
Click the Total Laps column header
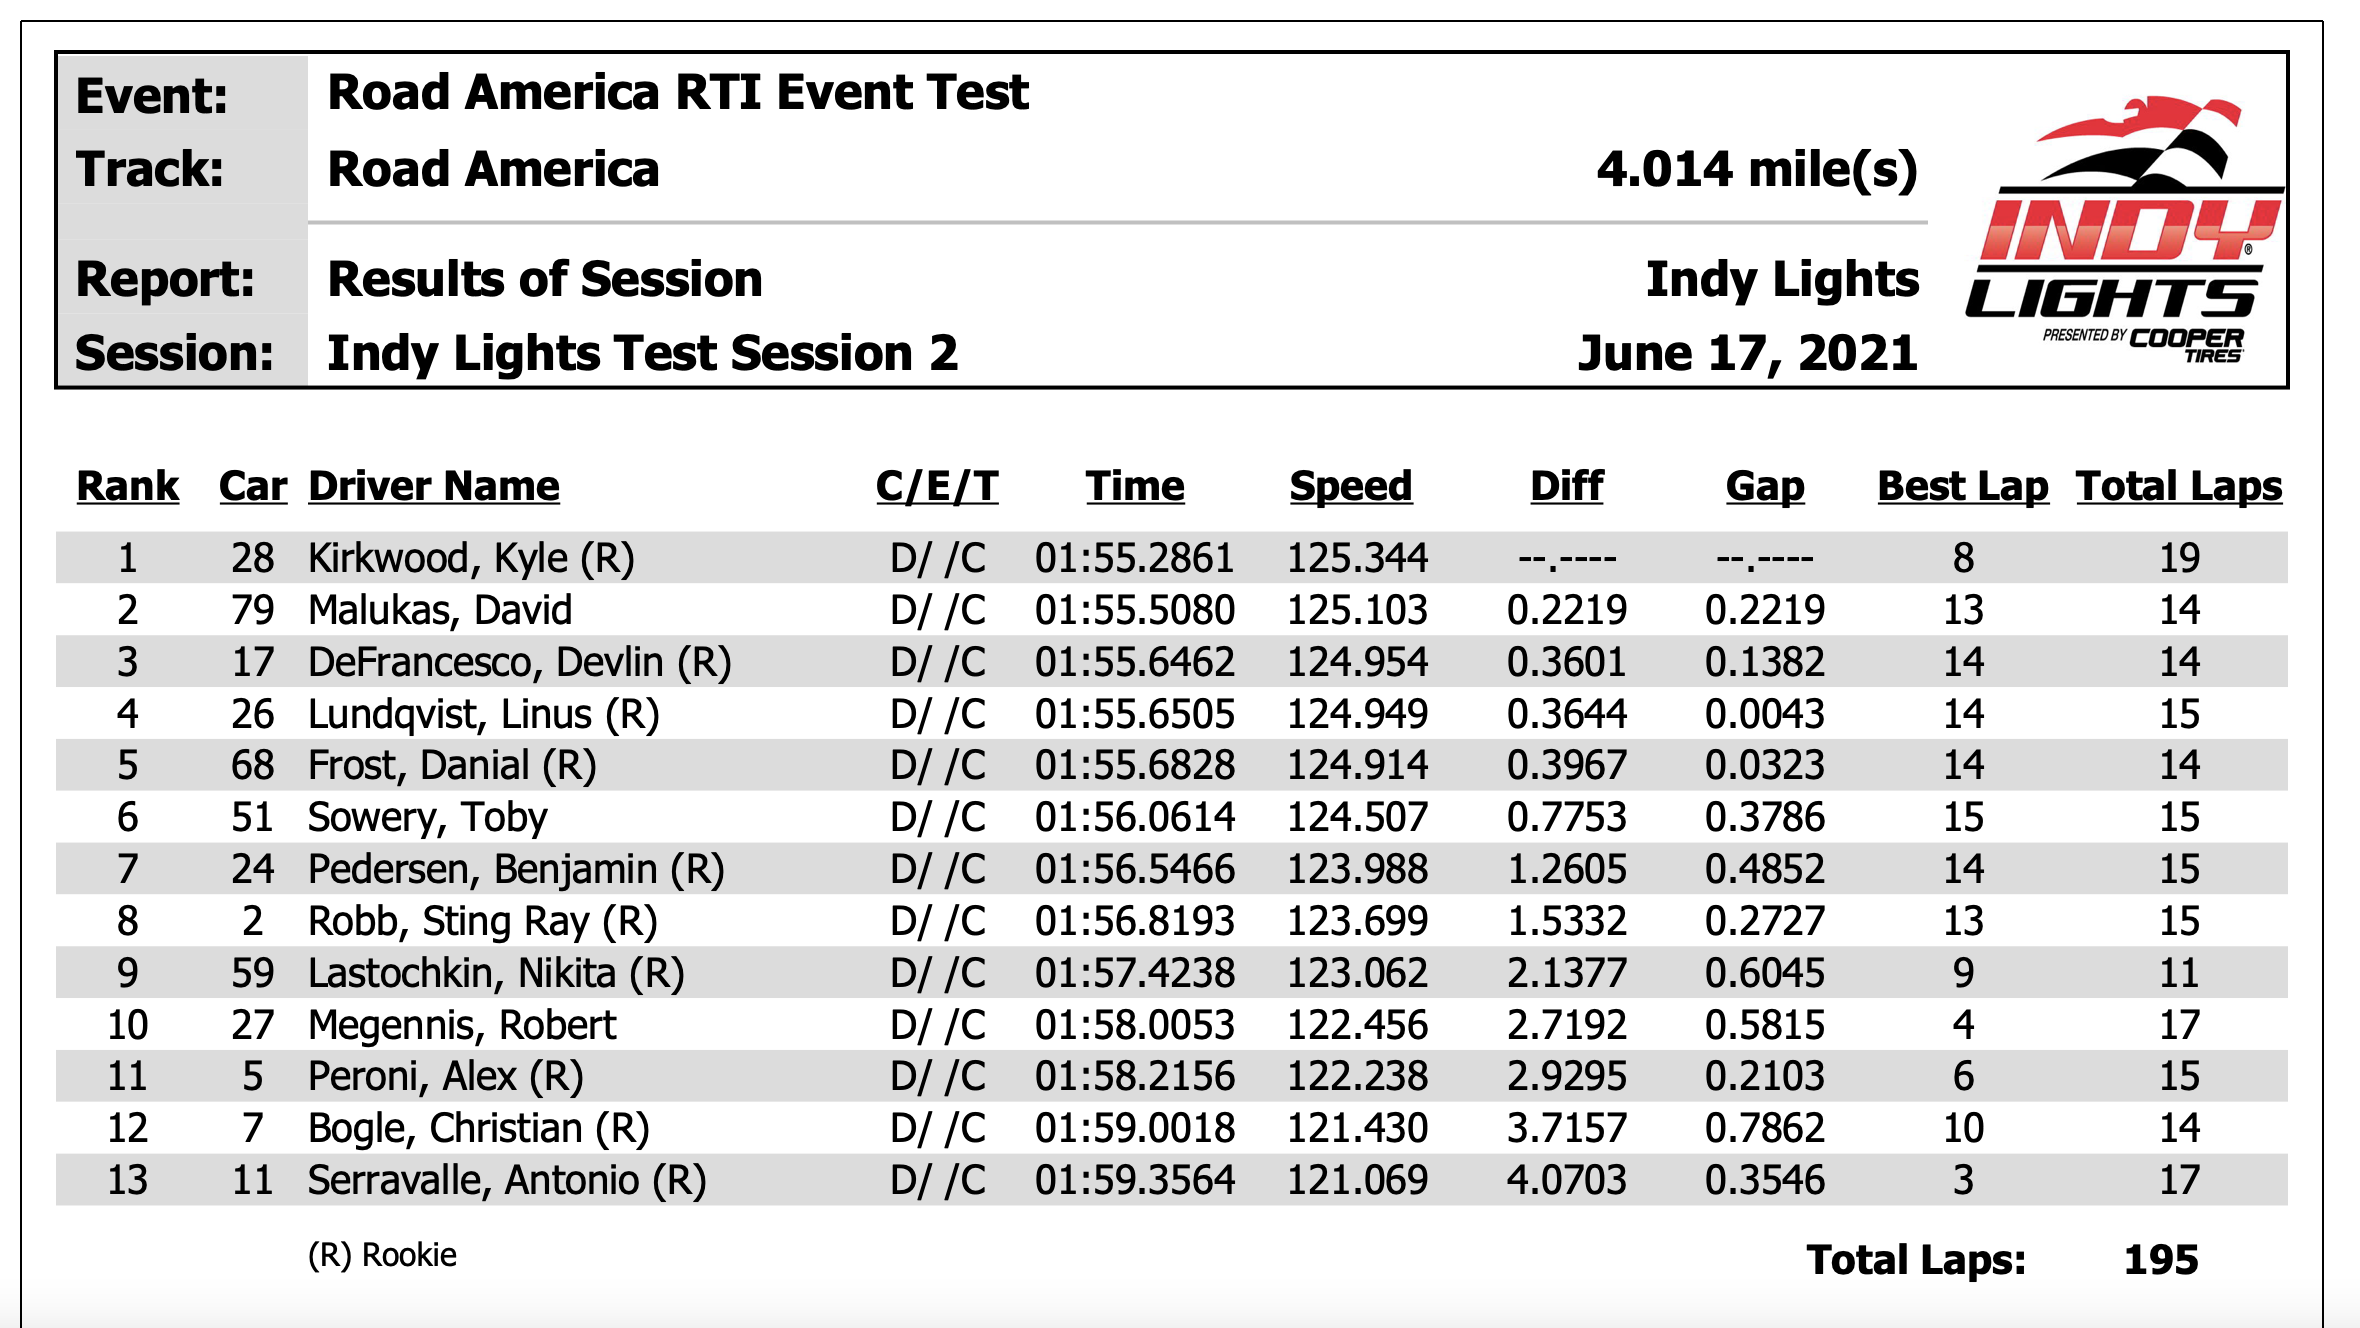(2179, 487)
